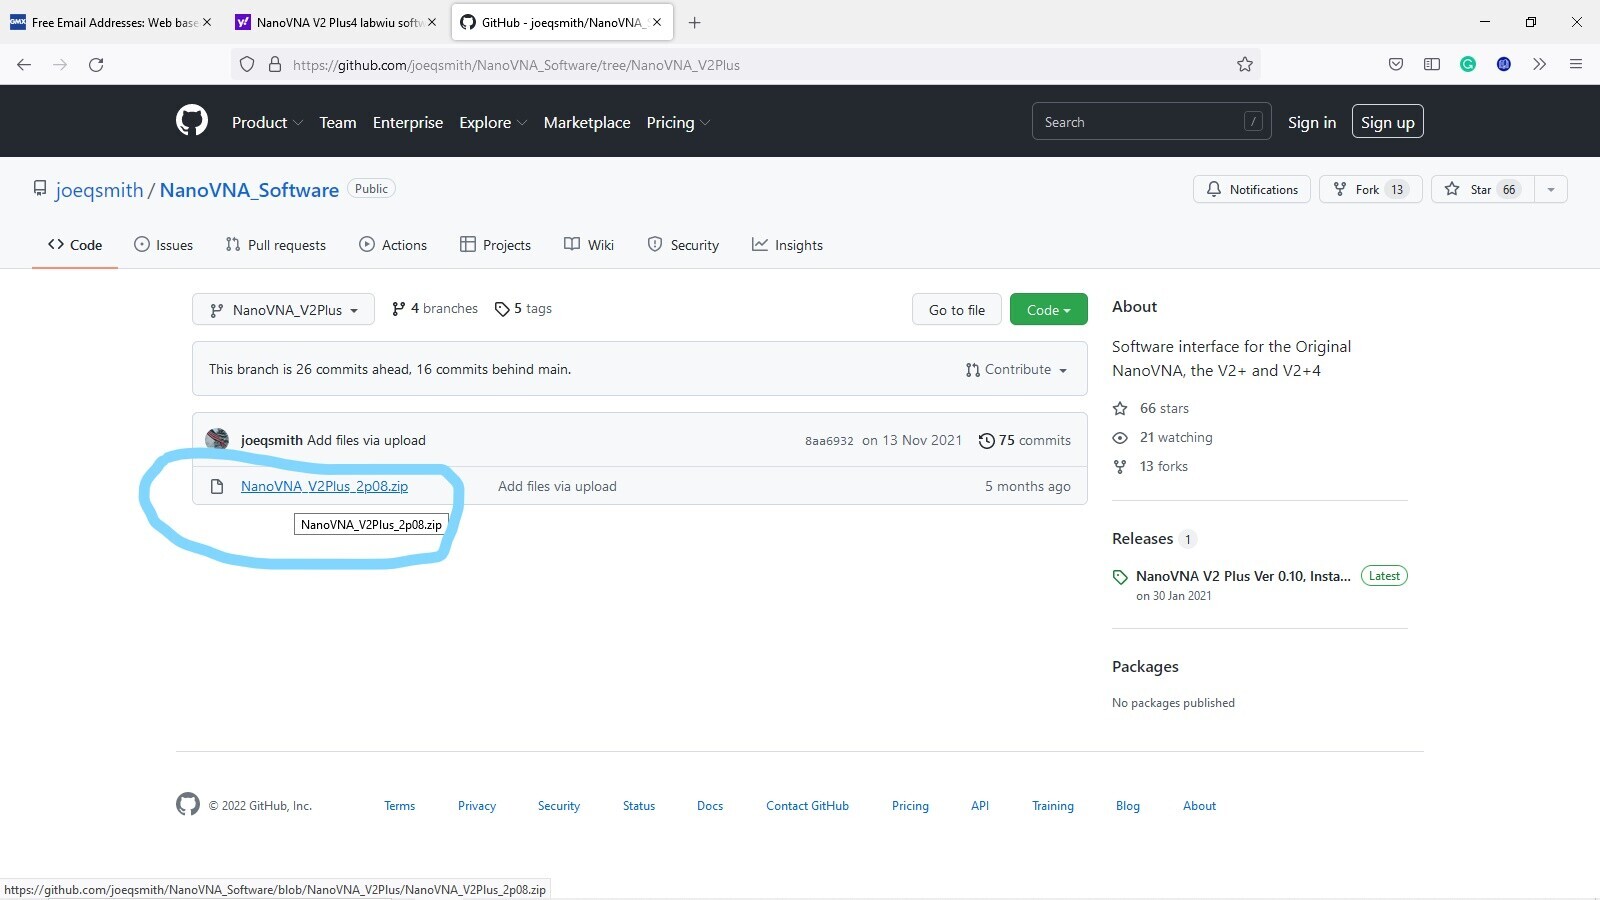Viewport: 1600px width, 900px height.
Task: Open the NanoVNA V2 Plus Ver 0.10 release
Action: click(1243, 576)
